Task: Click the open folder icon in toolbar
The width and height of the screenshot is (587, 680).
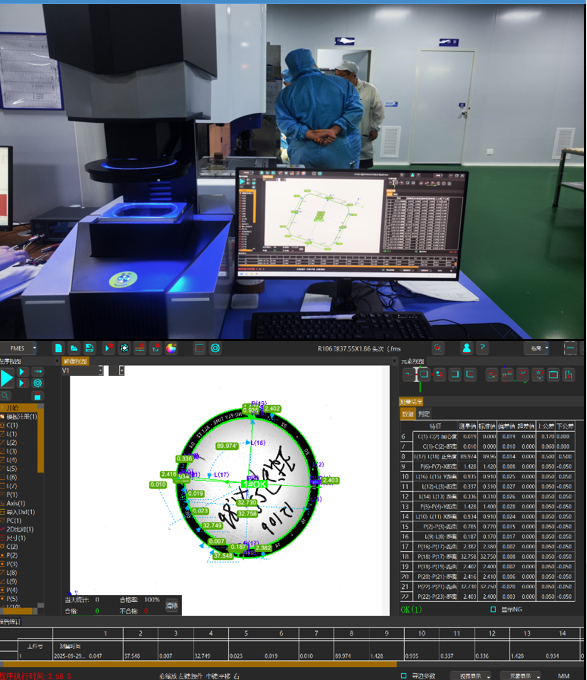Action: click(74, 348)
